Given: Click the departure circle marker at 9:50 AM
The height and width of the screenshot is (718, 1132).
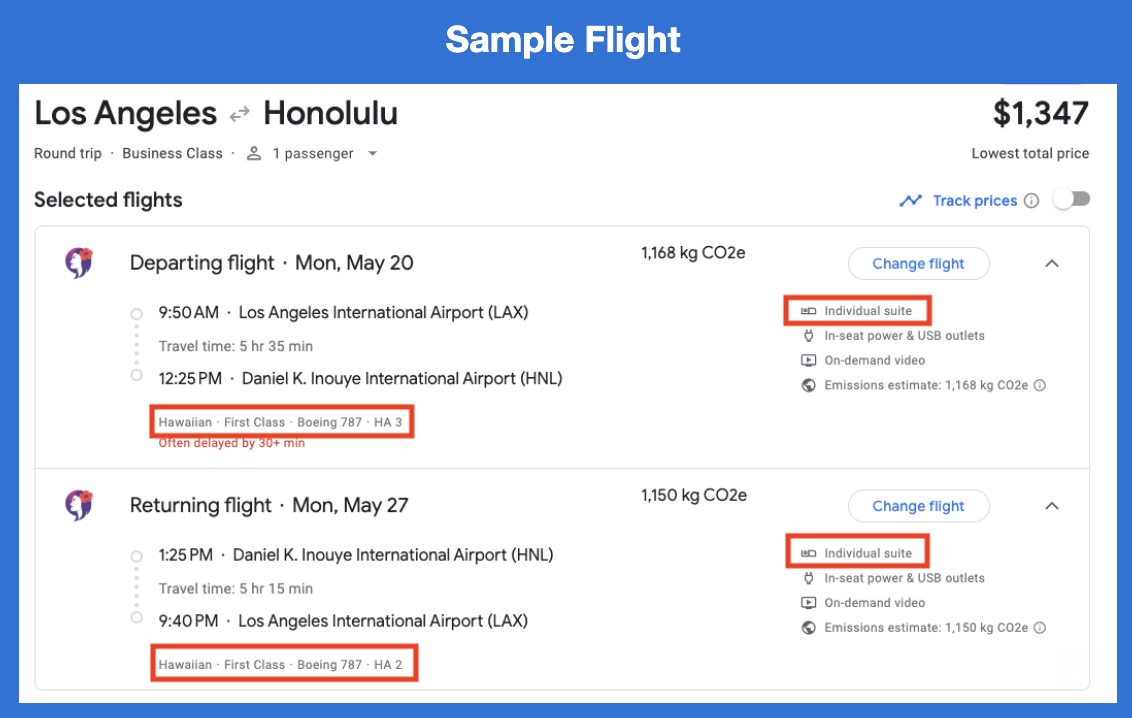Looking at the screenshot, I should [x=137, y=312].
